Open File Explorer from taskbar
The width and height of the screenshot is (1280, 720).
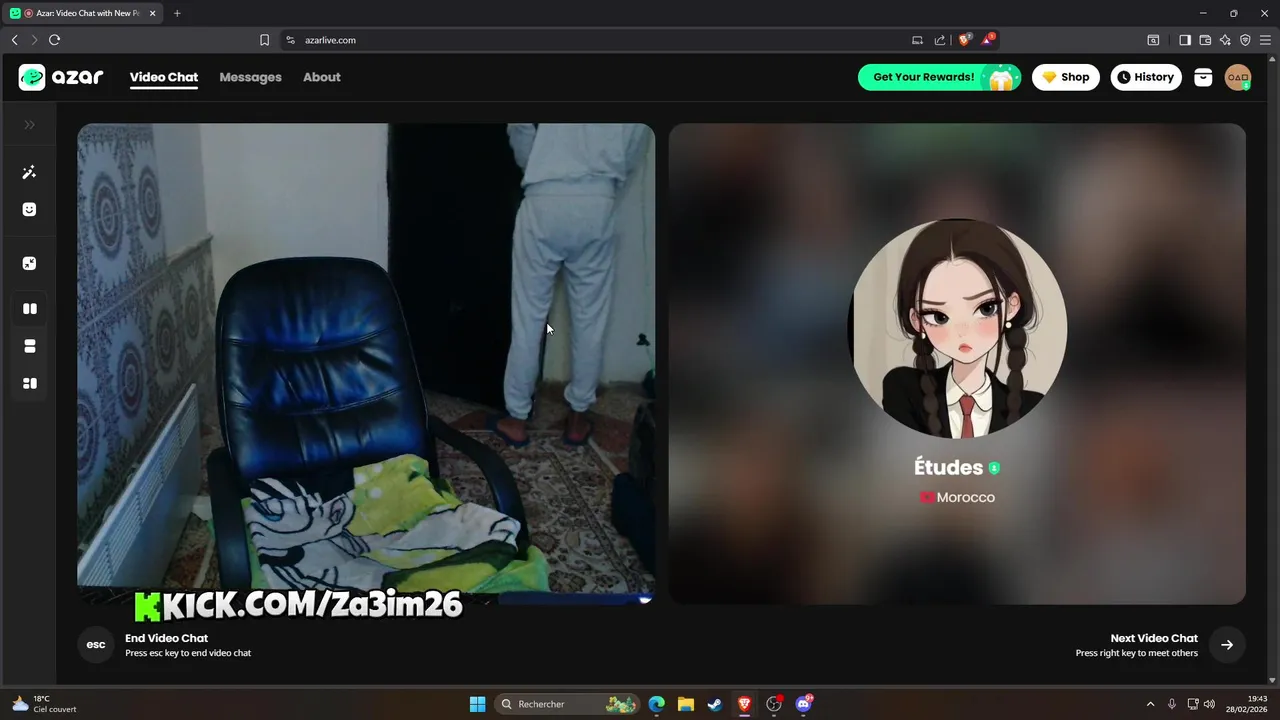[685, 704]
